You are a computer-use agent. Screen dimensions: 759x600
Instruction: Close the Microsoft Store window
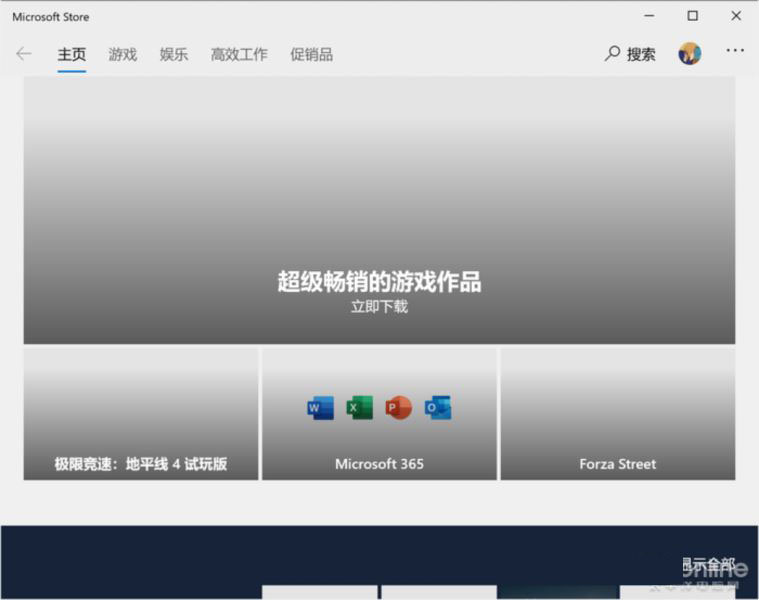(736, 16)
